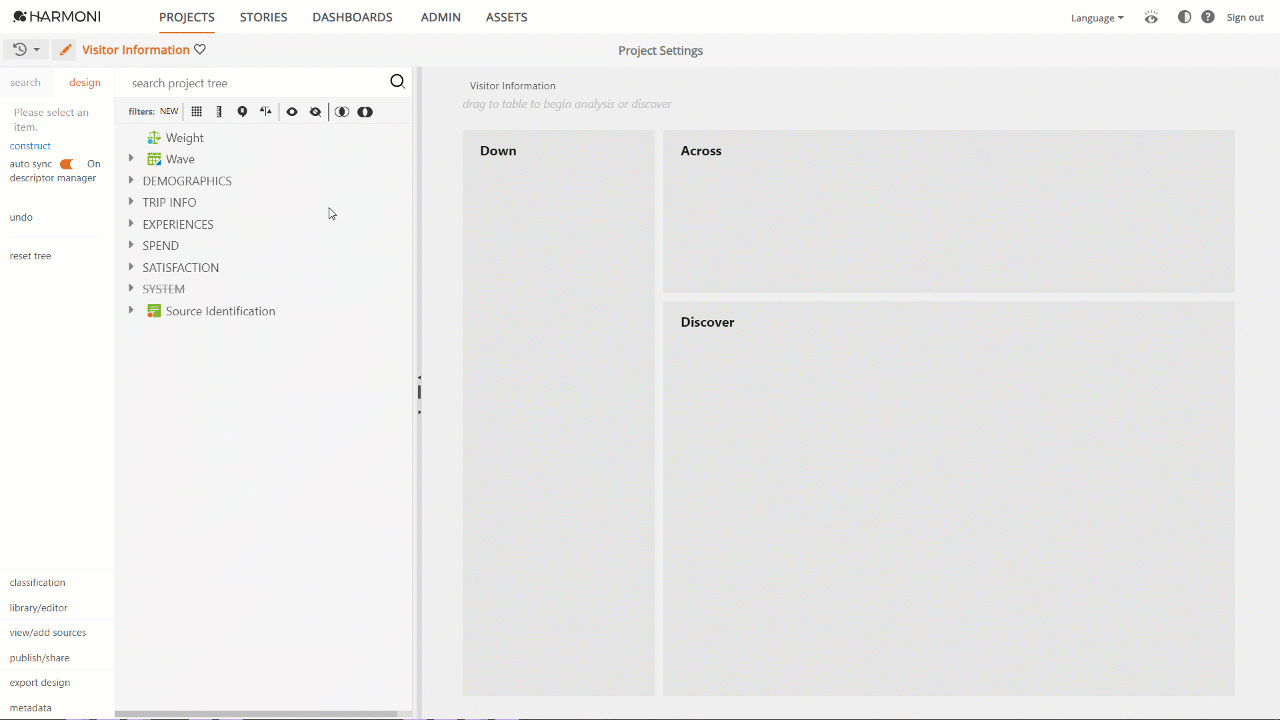Expand the TRIP INFO folder
This screenshot has height=720, width=1280.
pos(131,202)
